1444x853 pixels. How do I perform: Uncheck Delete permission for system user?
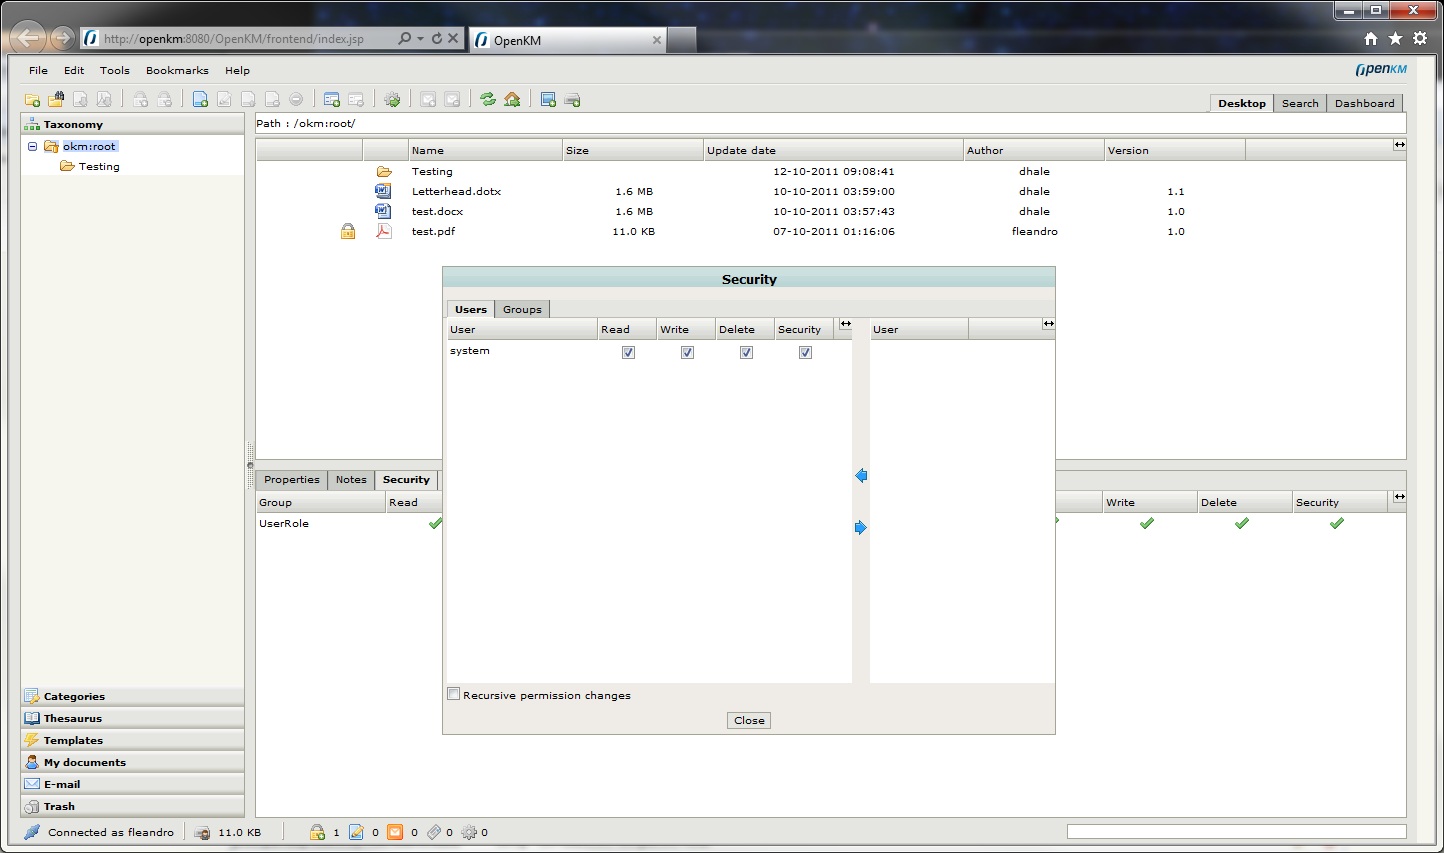pos(746,352)
